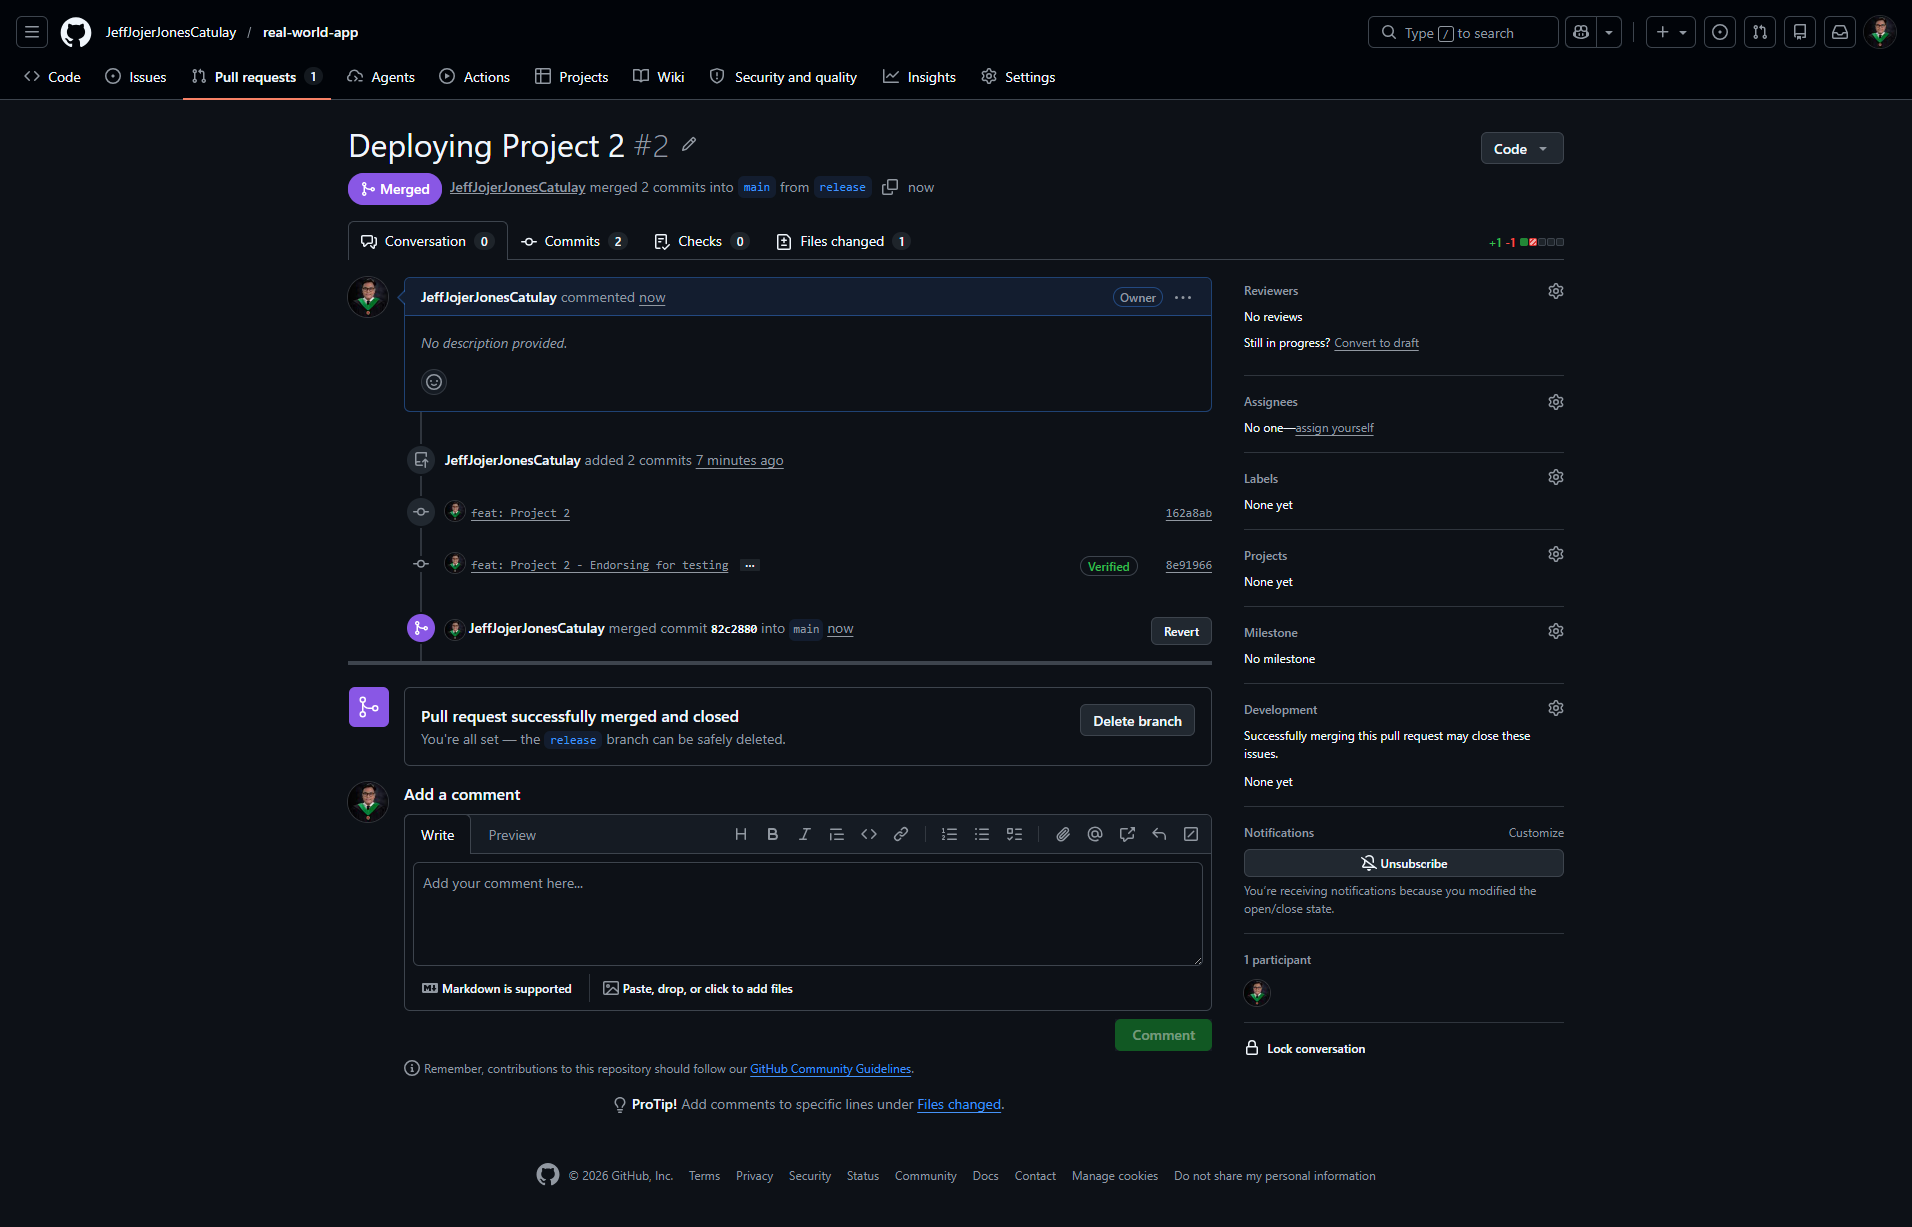The width and height of the screenshot is (1912, 1227).
Task: Insert a task list from toolbar
Action: coord(1014,834)
